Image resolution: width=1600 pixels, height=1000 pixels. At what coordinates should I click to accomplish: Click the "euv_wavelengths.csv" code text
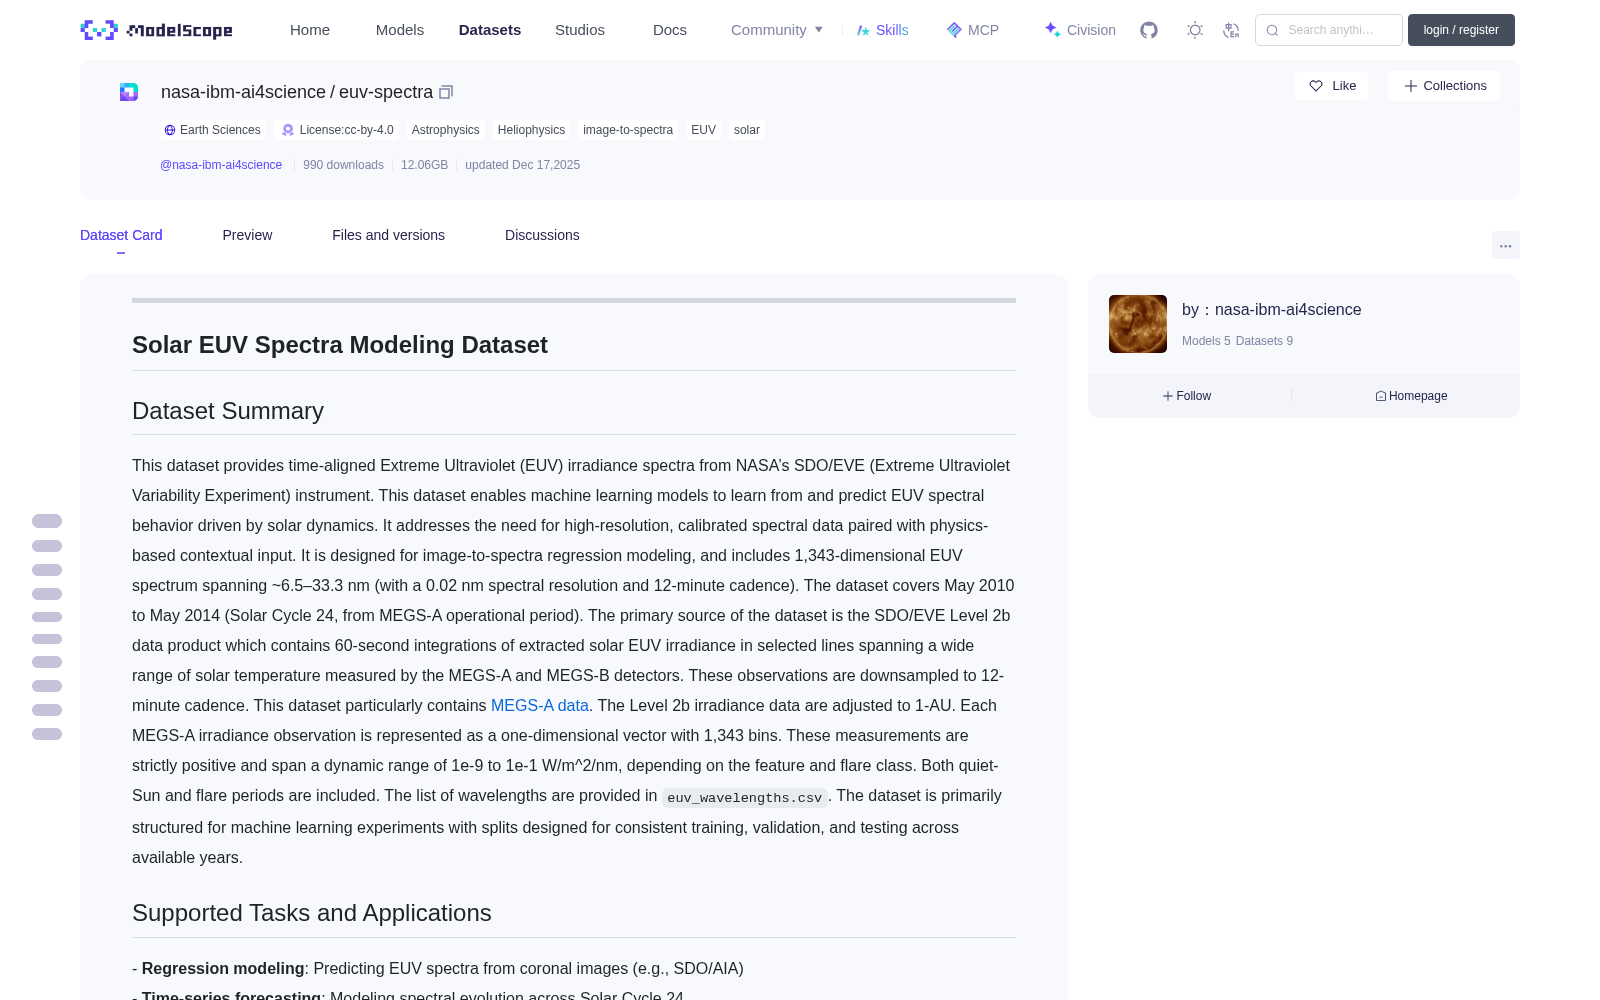click(744, 797)
